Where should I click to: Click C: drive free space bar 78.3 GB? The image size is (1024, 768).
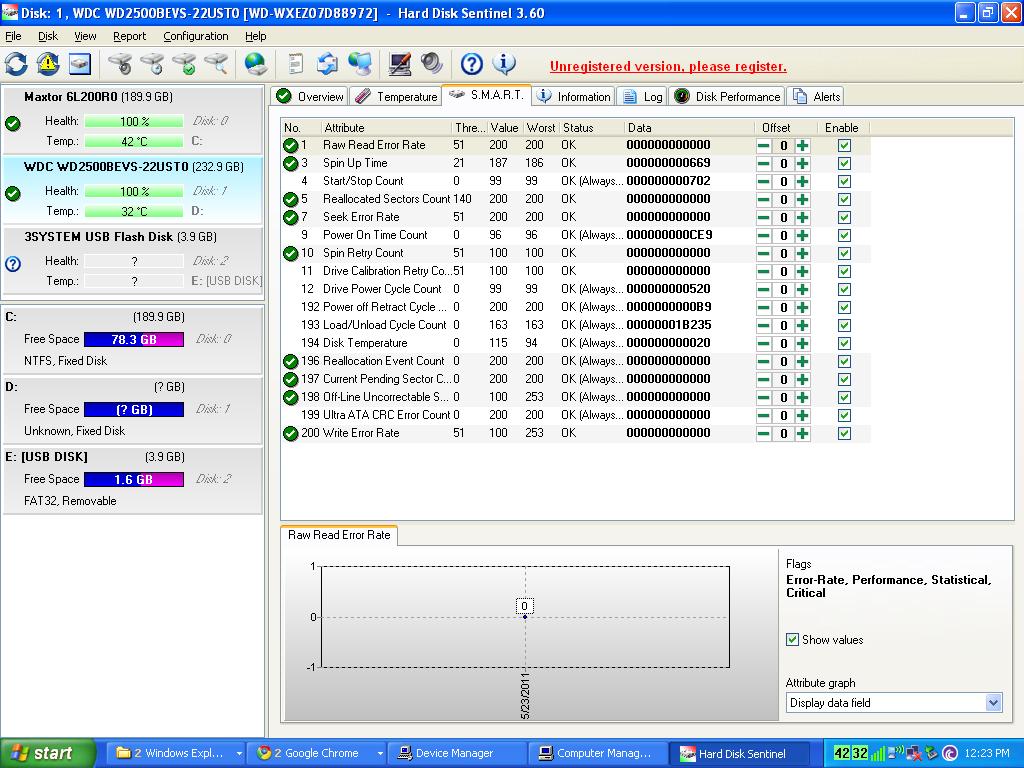(x=134, y=340)
